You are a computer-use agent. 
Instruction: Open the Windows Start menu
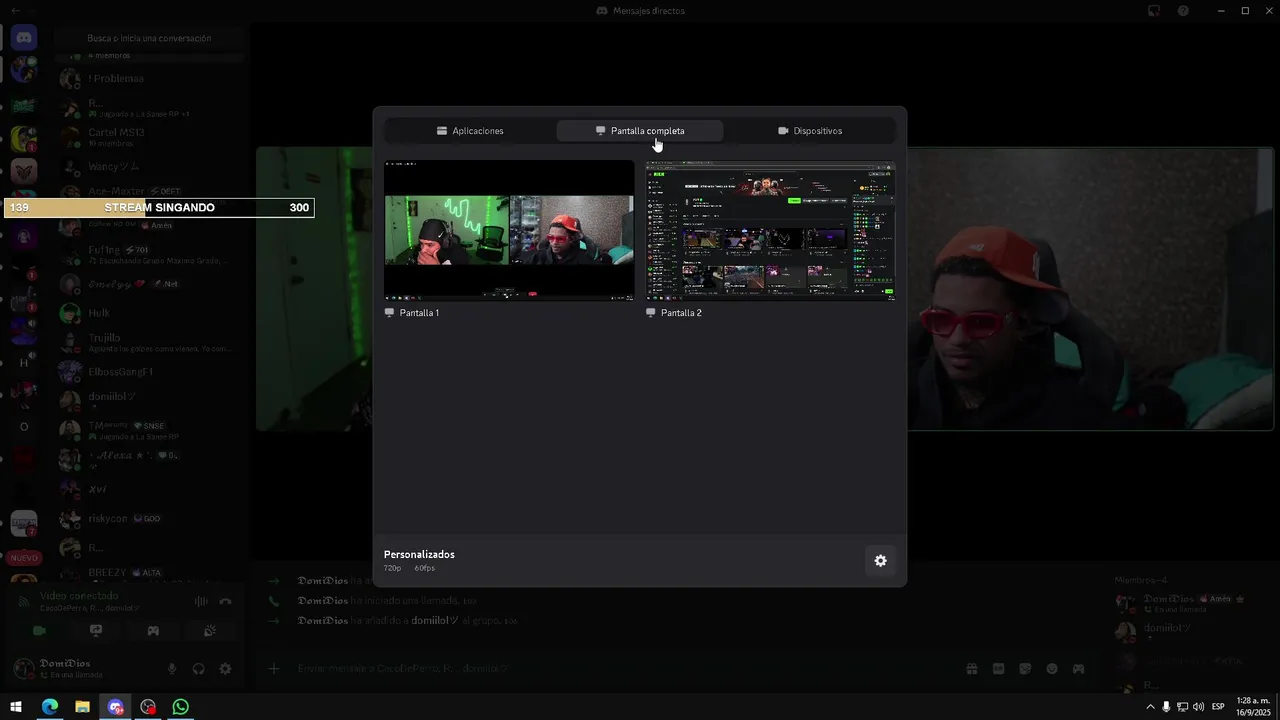pos(16,707)
